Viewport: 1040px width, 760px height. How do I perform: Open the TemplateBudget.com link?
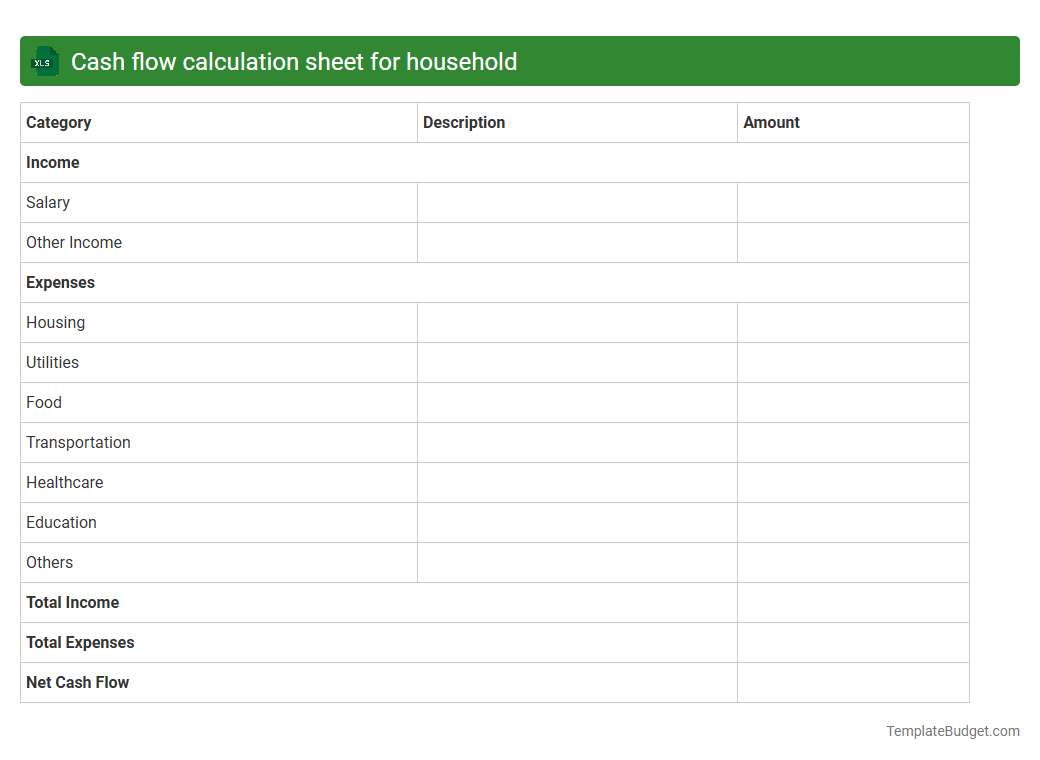coord(952,731)
